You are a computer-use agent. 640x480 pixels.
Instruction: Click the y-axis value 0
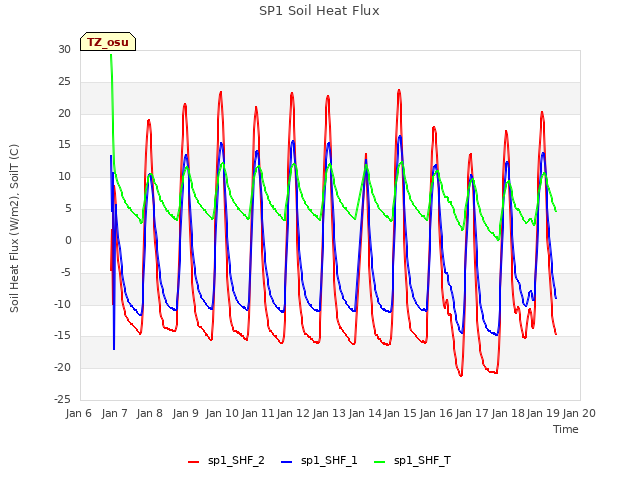click(x=68, y=240)
